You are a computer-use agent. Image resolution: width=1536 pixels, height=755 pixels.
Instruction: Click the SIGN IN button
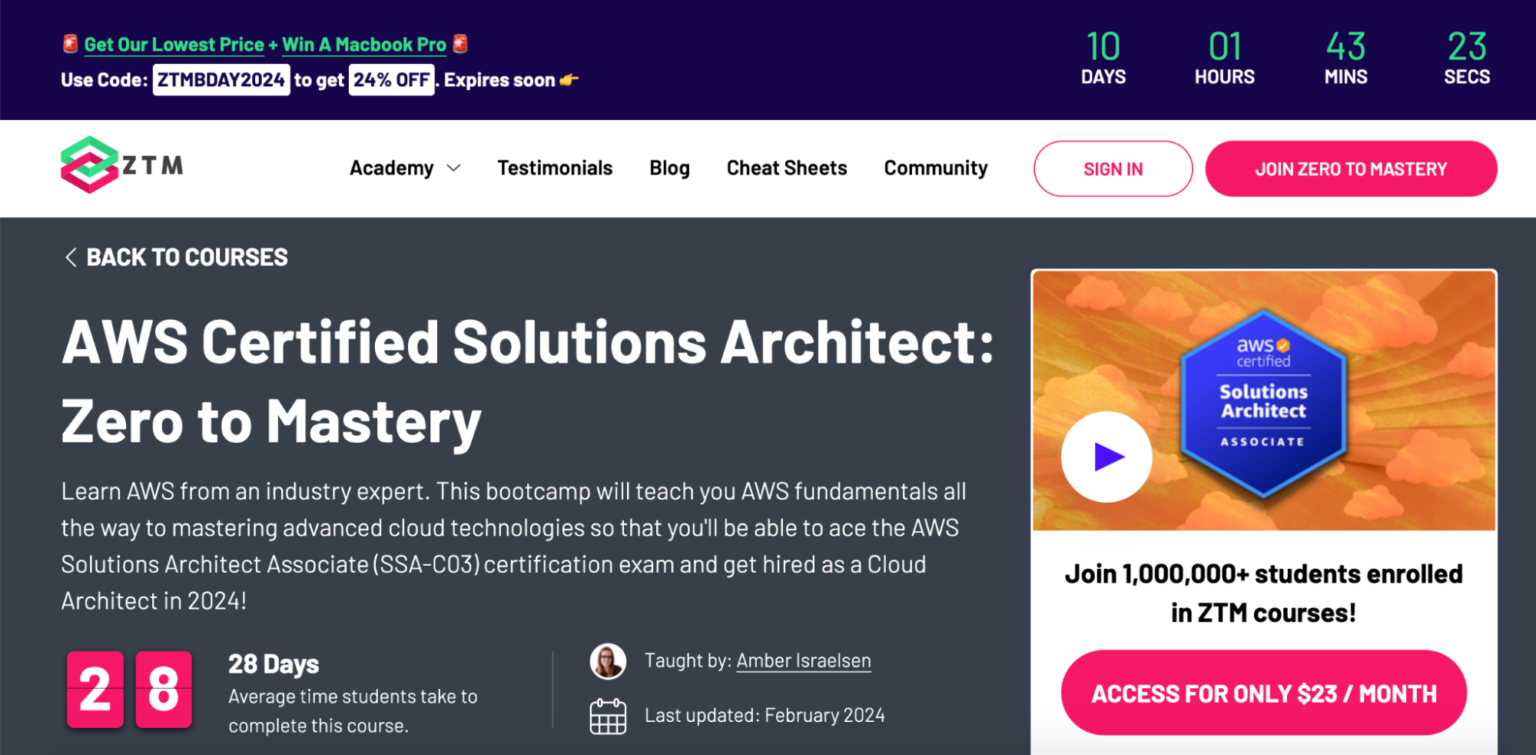(x=1112, y=168)
